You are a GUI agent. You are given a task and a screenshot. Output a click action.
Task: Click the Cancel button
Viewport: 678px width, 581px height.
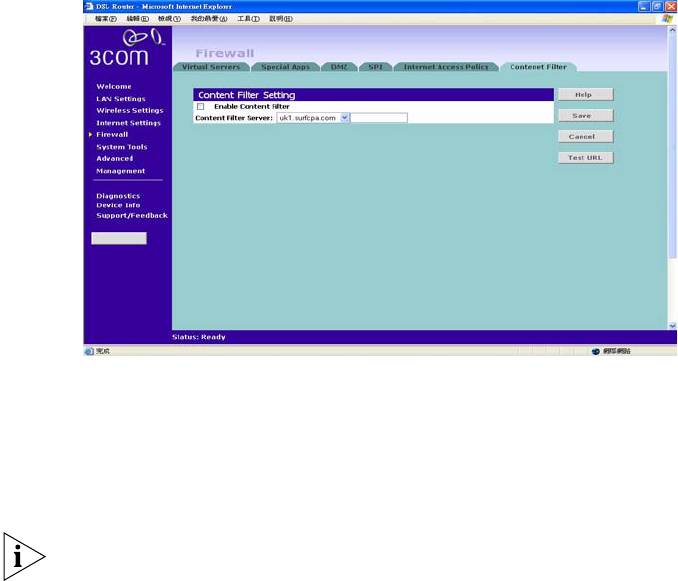(586, 137)
